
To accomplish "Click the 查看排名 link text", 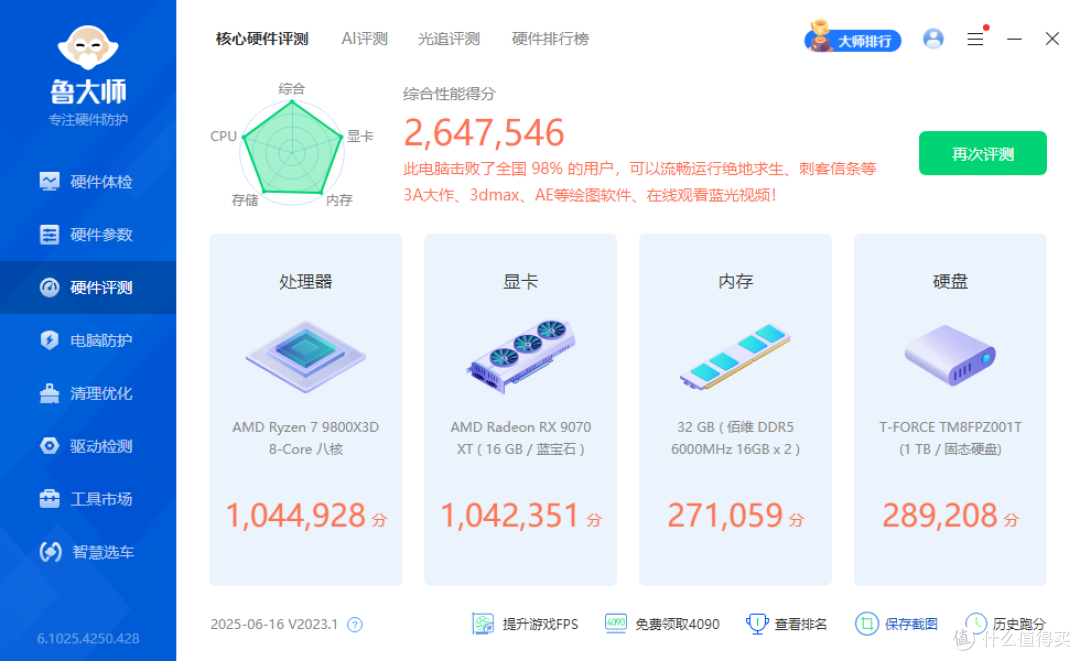I will 800,625.
